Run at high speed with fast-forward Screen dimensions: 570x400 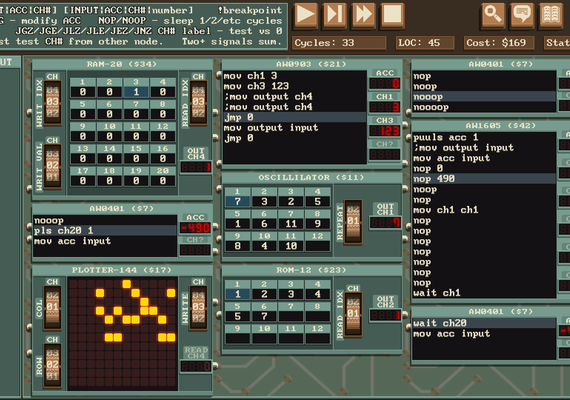click(x=363, y=15)
